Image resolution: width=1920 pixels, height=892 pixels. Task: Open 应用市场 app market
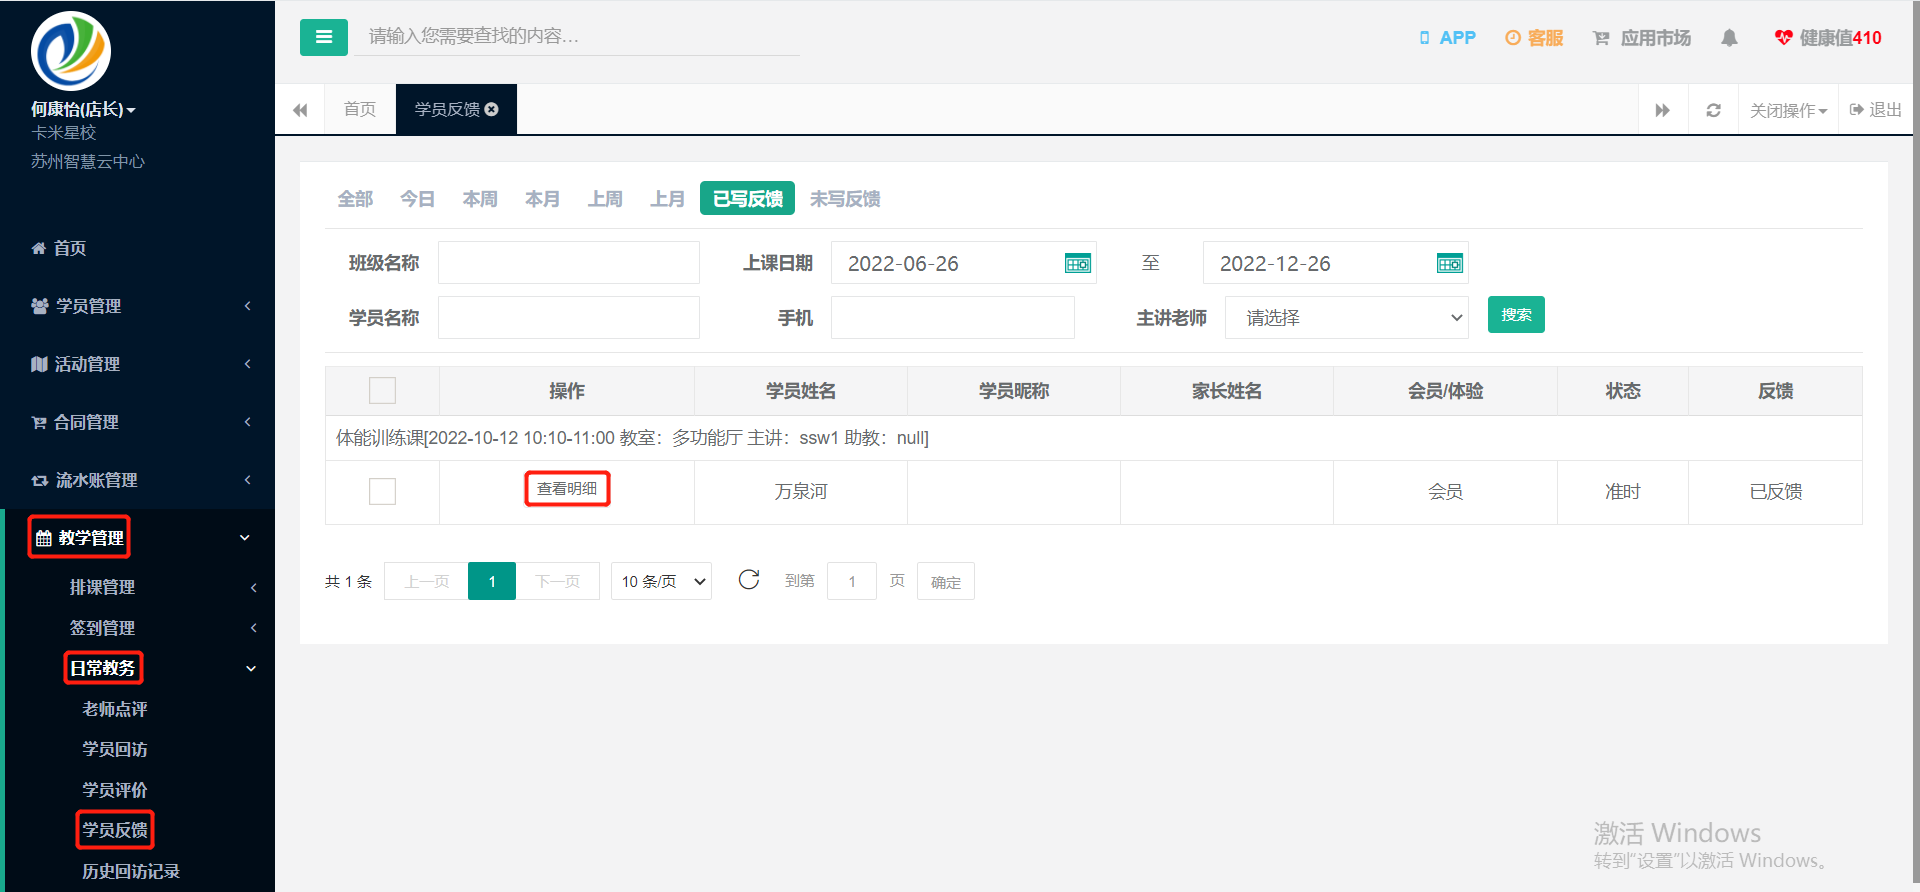click(x=1642, y=38)
